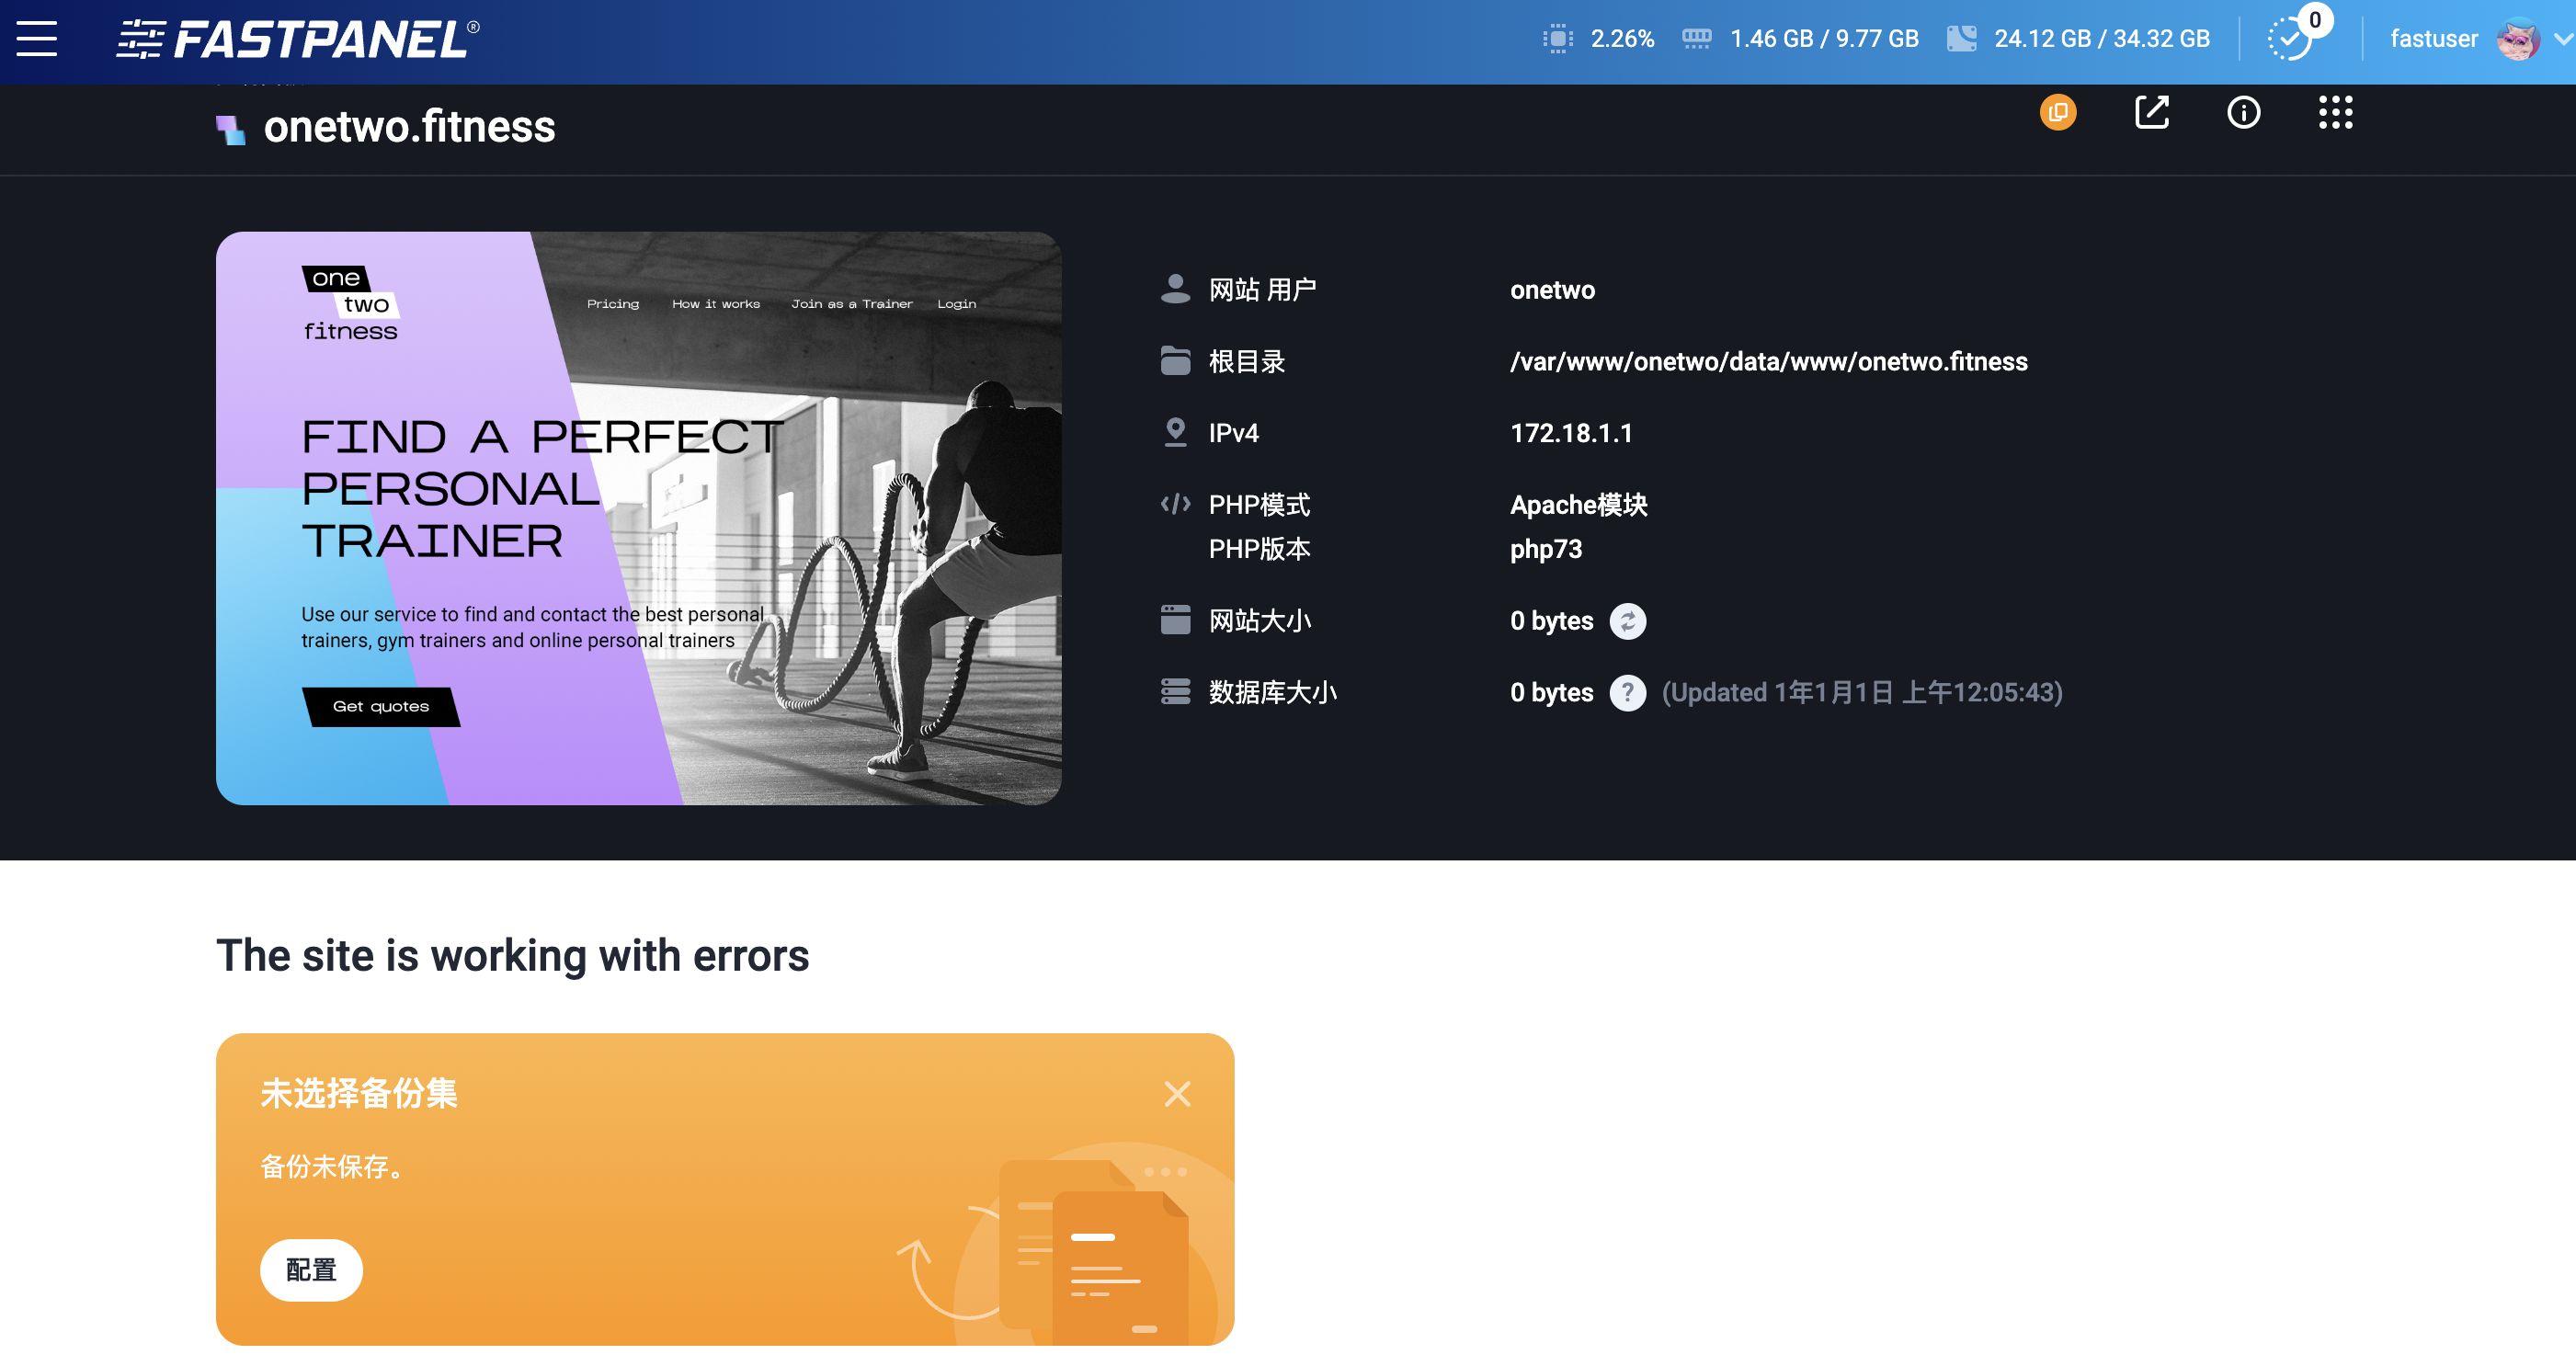Select the Pricing menu item in the preview
This screenshot has height=1366, width=2576.
pos(613,303)
